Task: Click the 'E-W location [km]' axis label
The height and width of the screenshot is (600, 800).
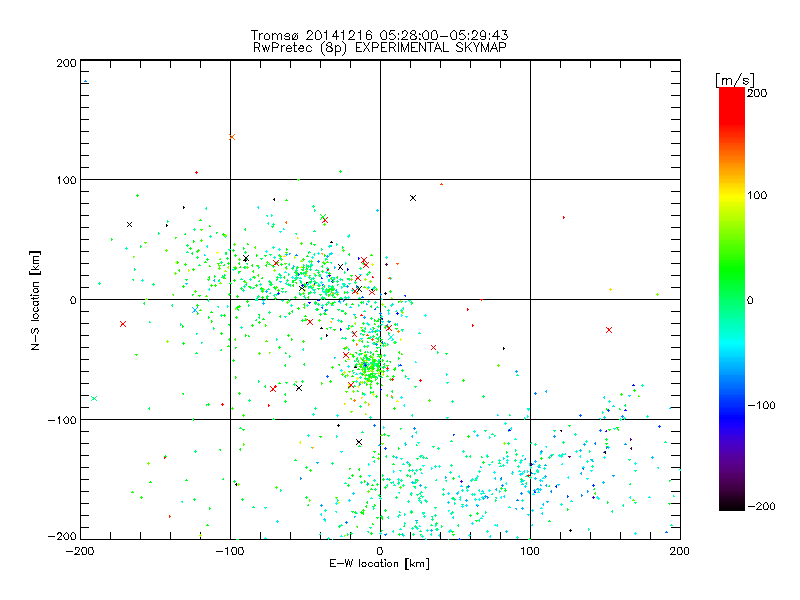Action: (x=380, y=564)
